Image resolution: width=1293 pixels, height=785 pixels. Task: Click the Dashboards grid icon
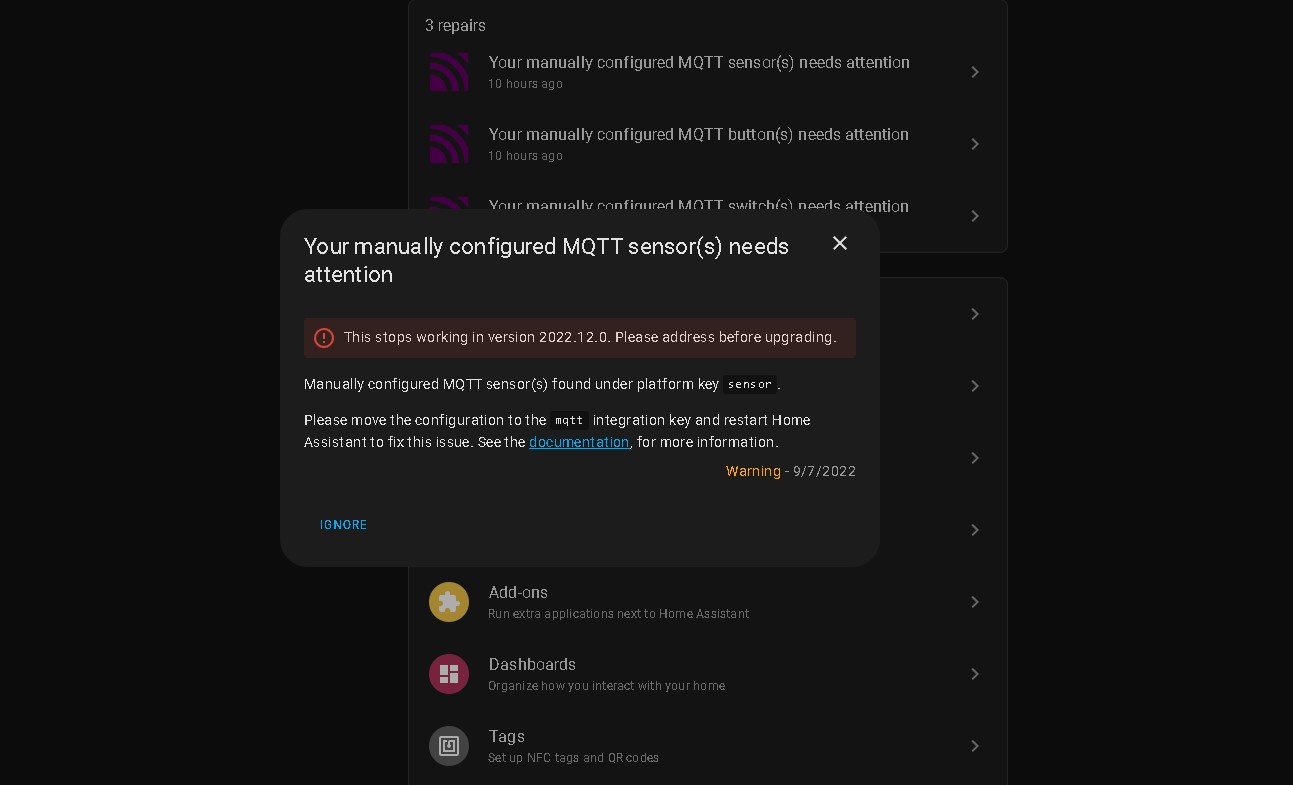(449, 674)
